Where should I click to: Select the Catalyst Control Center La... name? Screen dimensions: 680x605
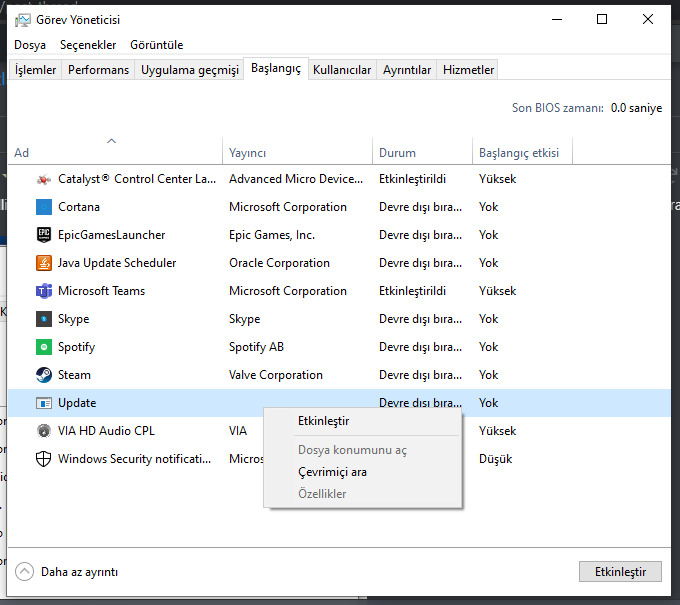click(137, 179)
